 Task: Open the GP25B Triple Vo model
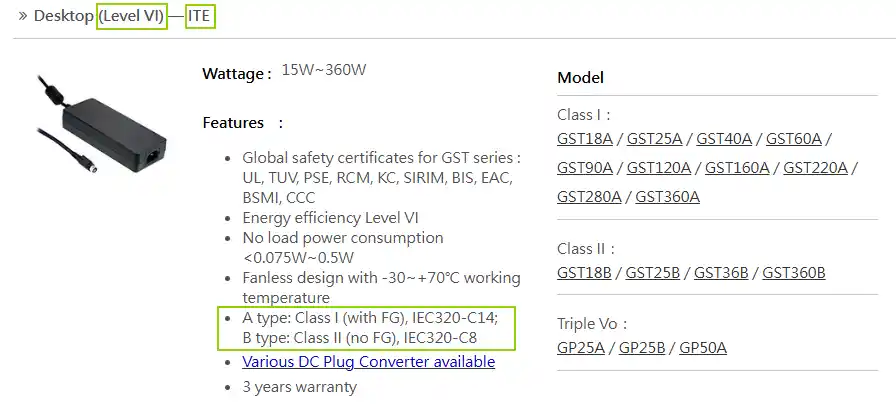(642, 348)
